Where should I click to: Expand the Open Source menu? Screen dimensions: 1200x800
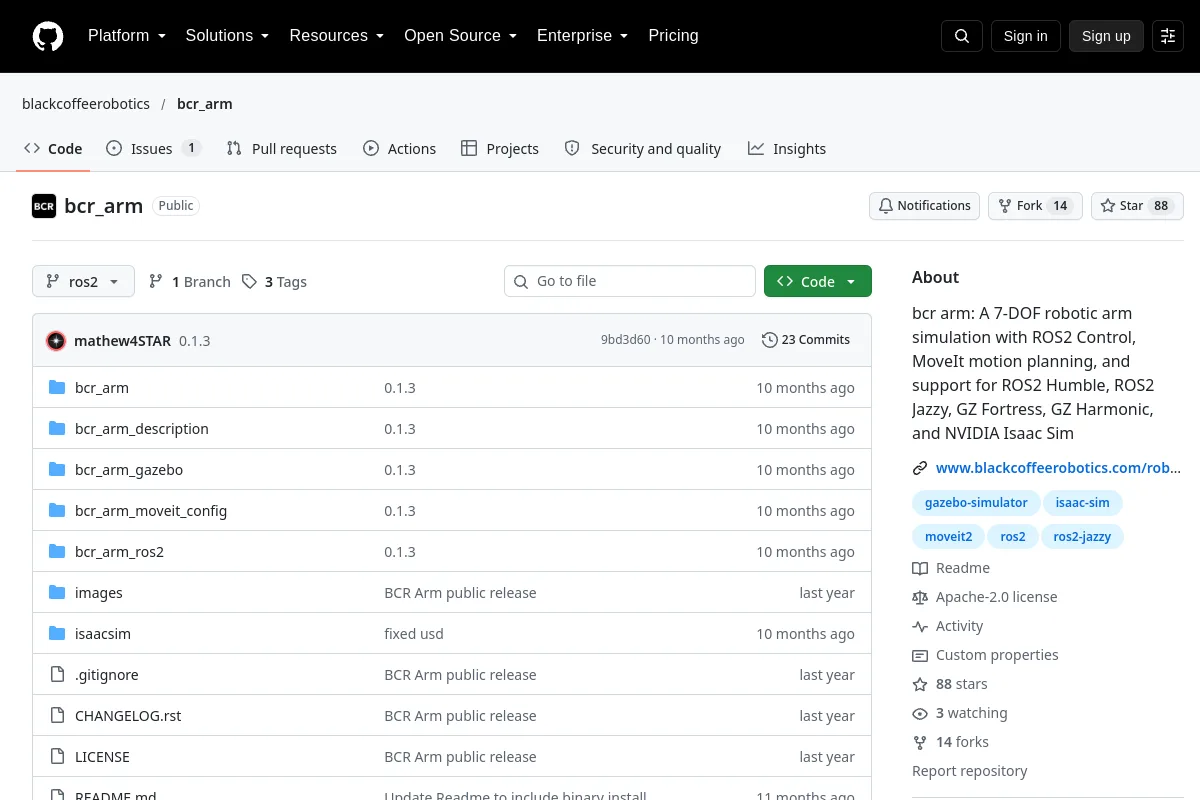pos(460,36)
